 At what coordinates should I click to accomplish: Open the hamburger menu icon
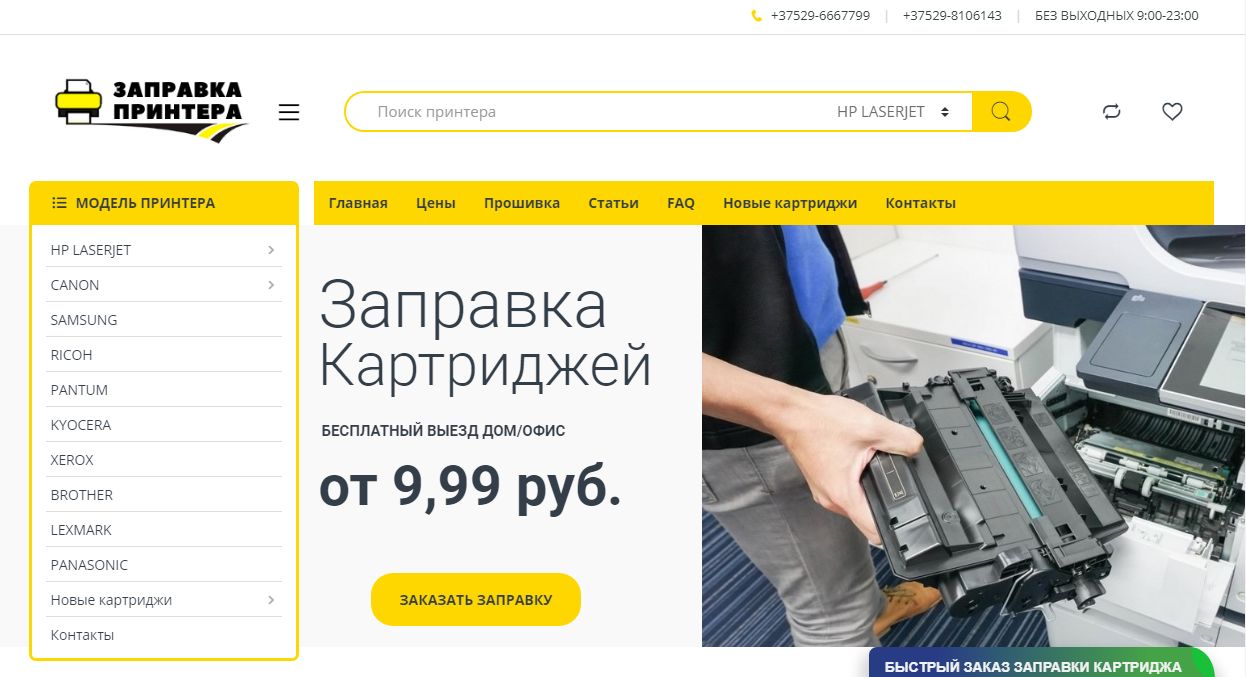tap(289, 112)
